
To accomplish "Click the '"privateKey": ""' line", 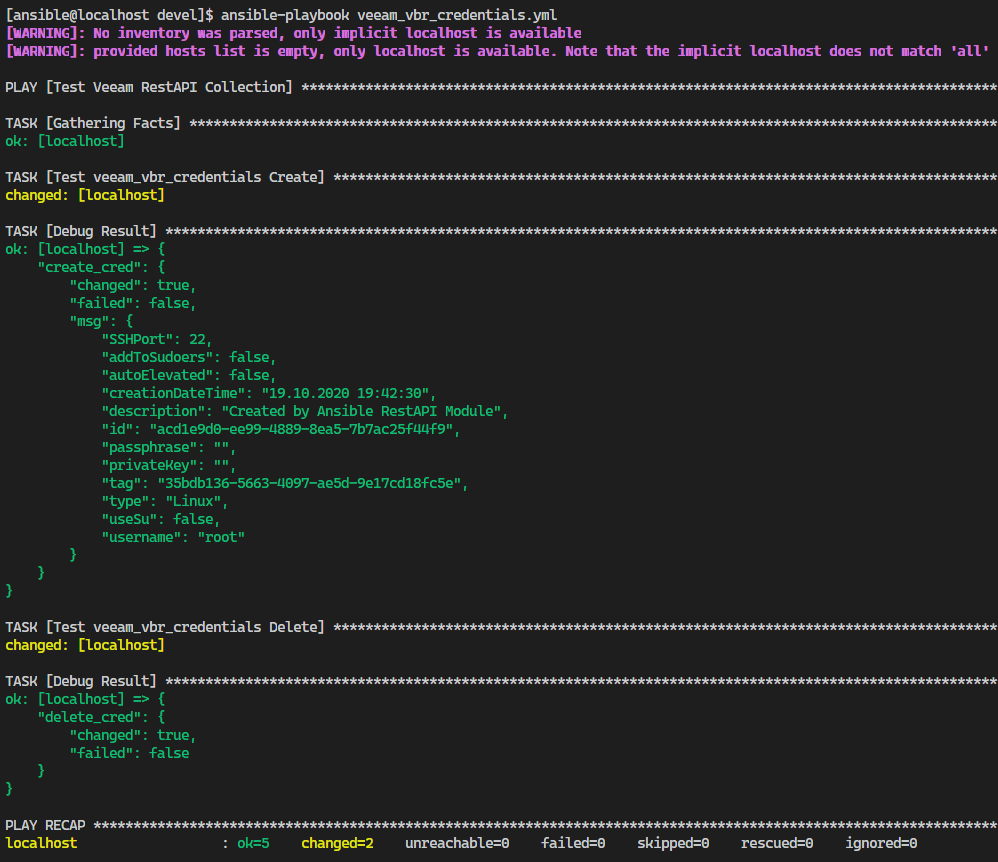I will 169,465.
